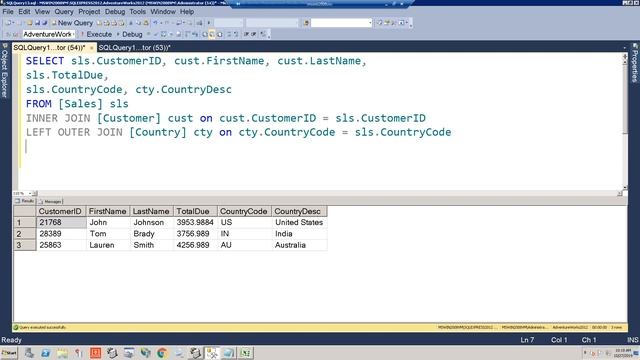Open the toolbar search combo box
This screenshot has width=640, height=360.
341,23
